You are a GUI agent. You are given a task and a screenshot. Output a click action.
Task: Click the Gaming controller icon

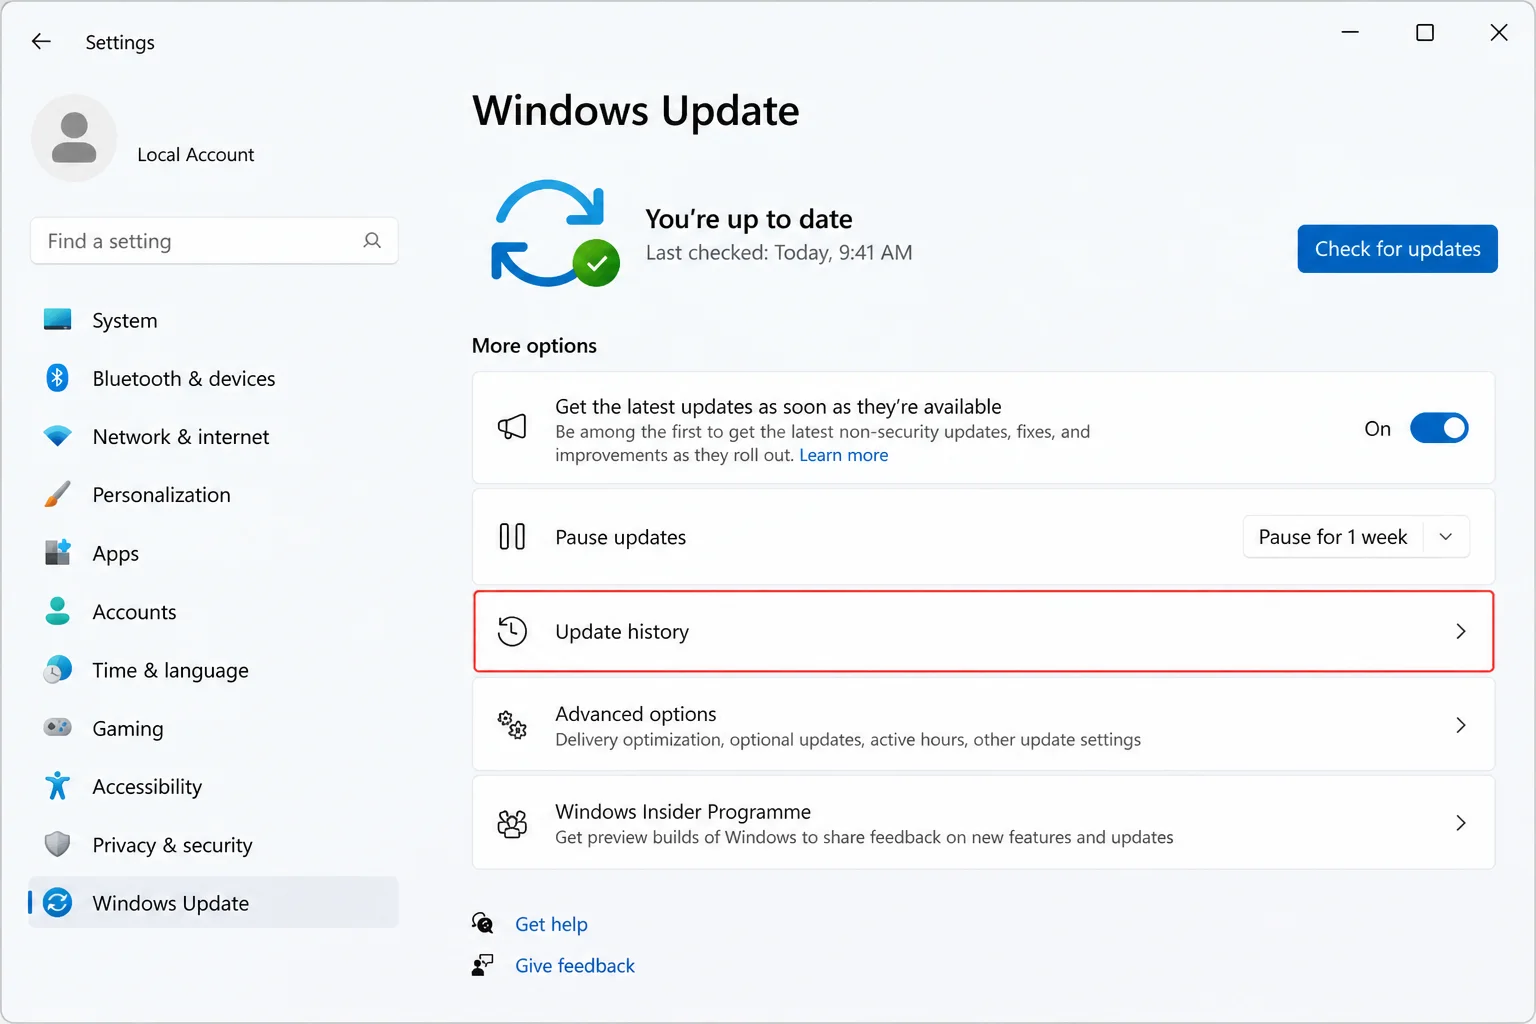(58, 727)
